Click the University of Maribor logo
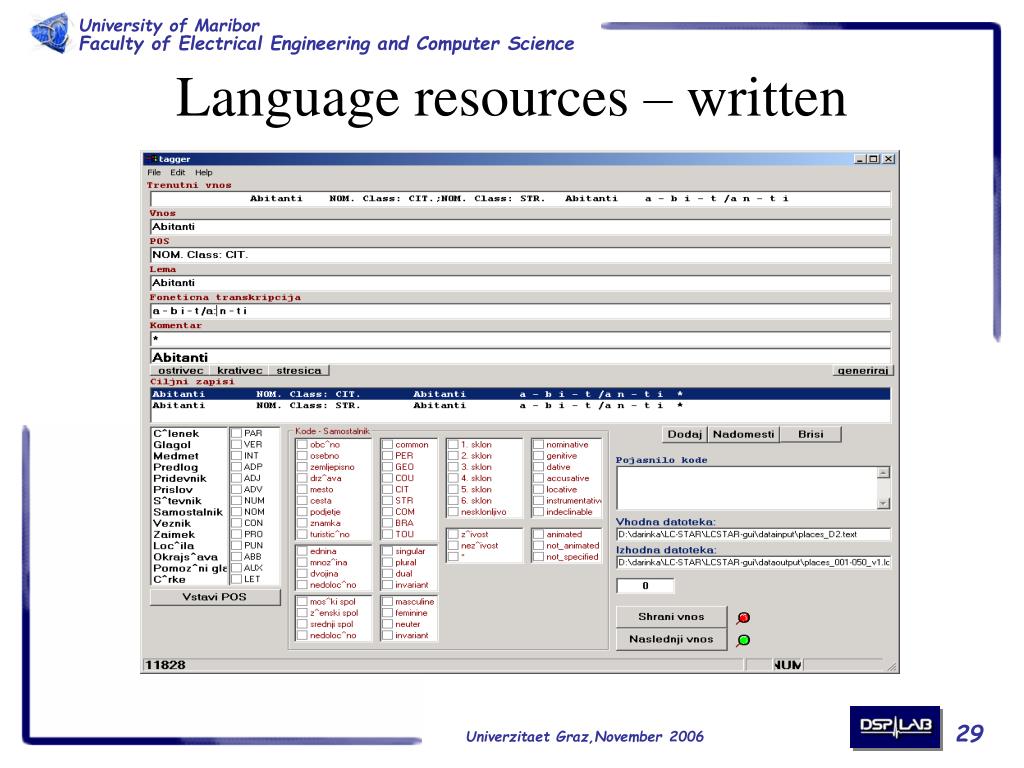The height and width of the screenshot is (768, 1024). [50, 33]
